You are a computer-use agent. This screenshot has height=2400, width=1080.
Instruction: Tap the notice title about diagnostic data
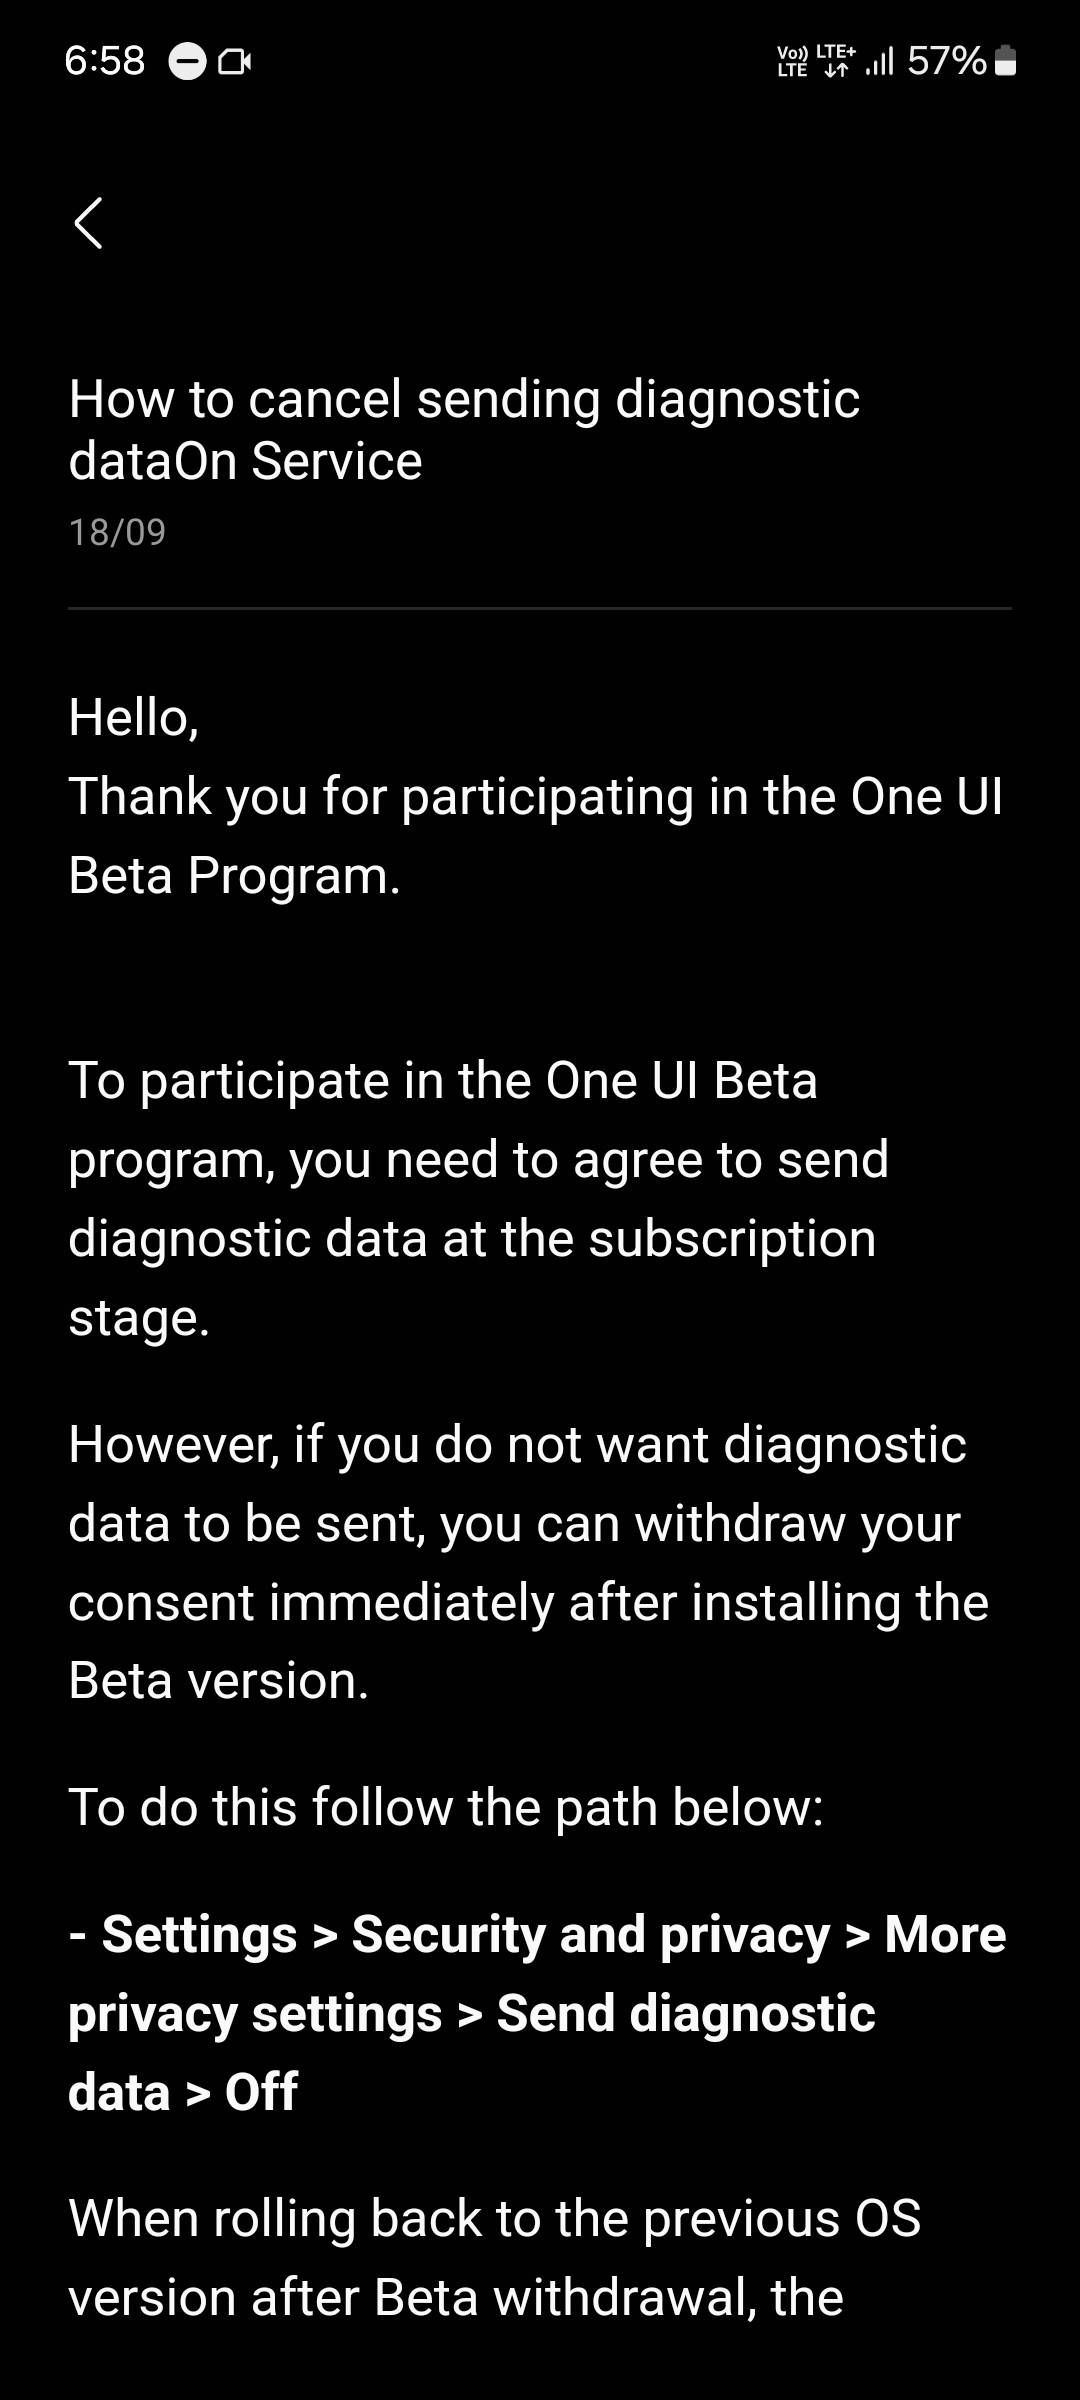click(464, 429)
